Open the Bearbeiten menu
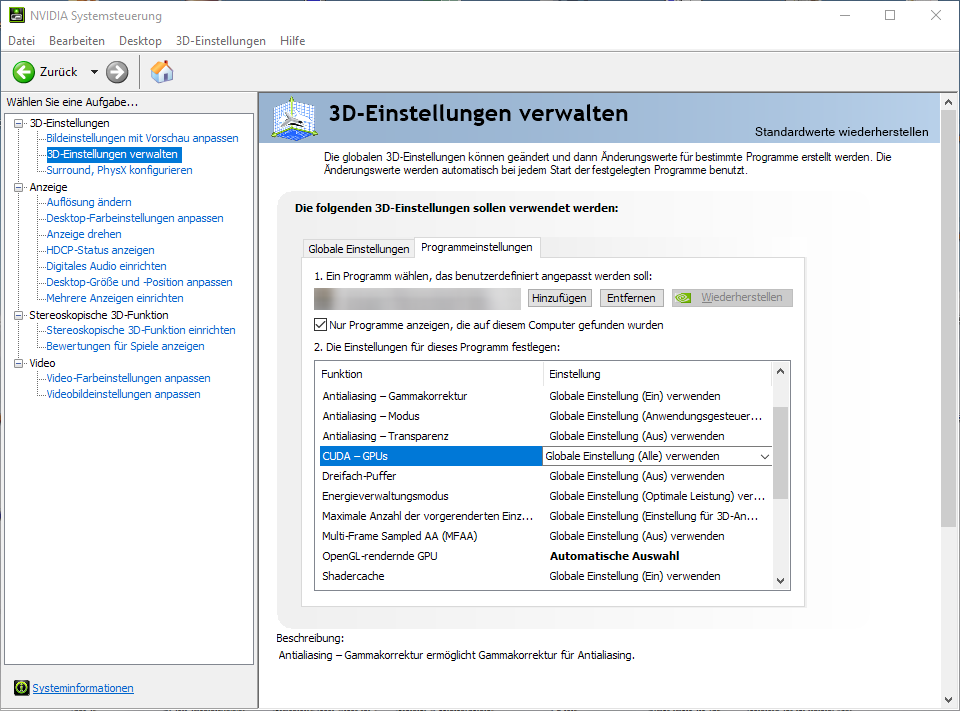This screenshot has height=711, width=960. [x=77, y=40]
